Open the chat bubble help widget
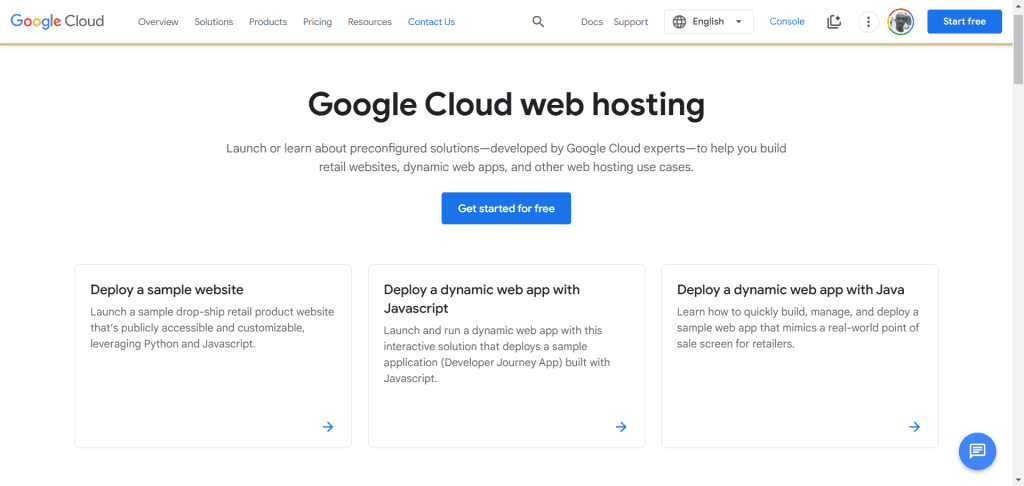Image resolution: width=1024 pixels, height=486 pixels. [x=977, y=451]
